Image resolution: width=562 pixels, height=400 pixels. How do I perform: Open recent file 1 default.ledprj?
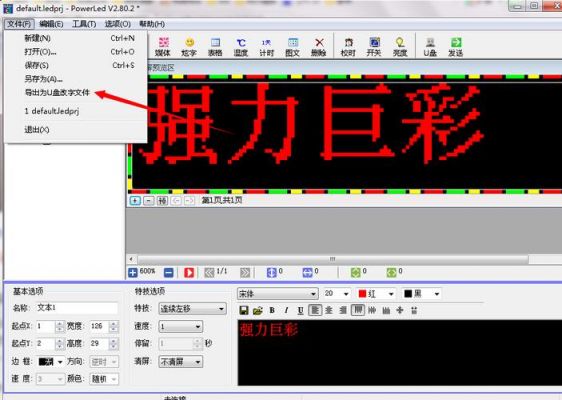tap(75, 111)
